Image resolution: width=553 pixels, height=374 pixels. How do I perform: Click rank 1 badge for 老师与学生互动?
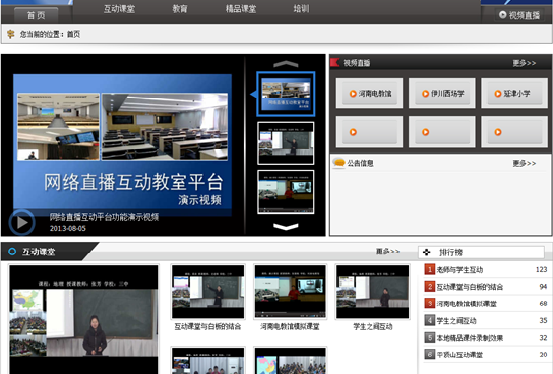[430, 270]
